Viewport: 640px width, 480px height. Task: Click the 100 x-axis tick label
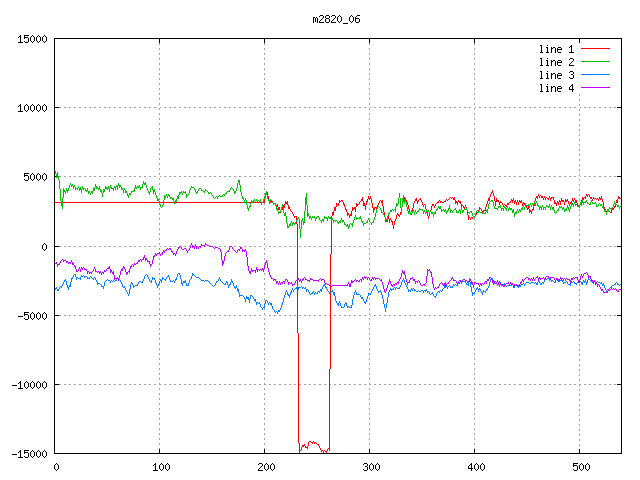(160, 467)
